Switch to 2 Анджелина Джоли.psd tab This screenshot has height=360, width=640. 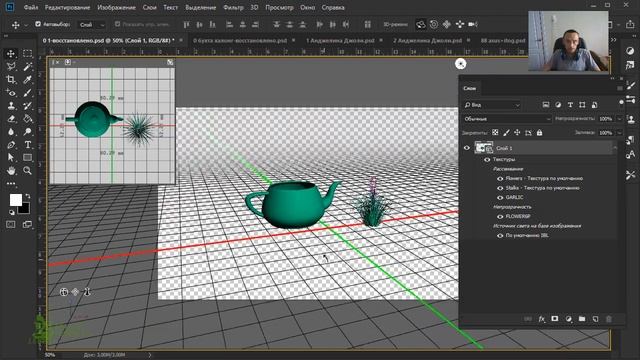[427, 40]
